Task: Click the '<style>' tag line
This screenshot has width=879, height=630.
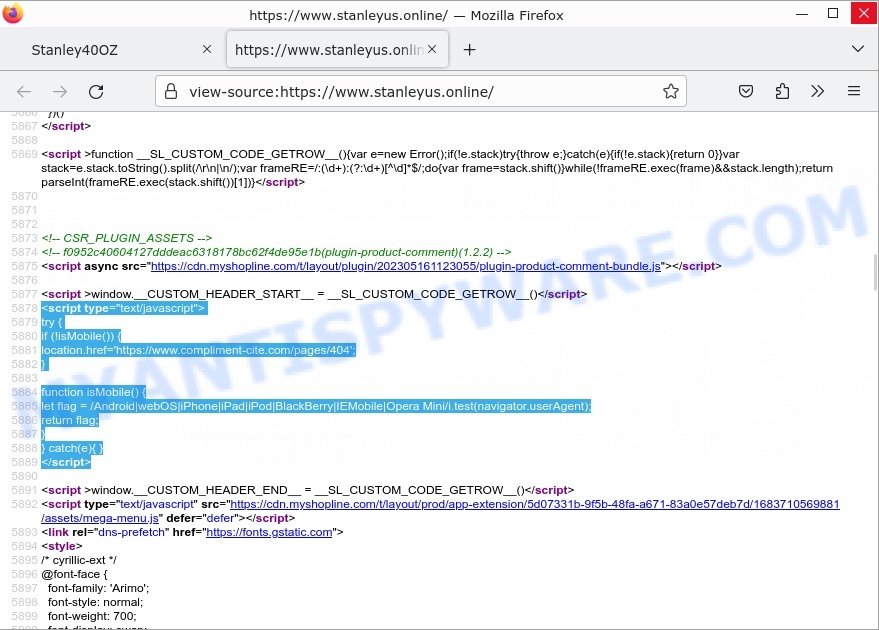Action: pos(62,546)
